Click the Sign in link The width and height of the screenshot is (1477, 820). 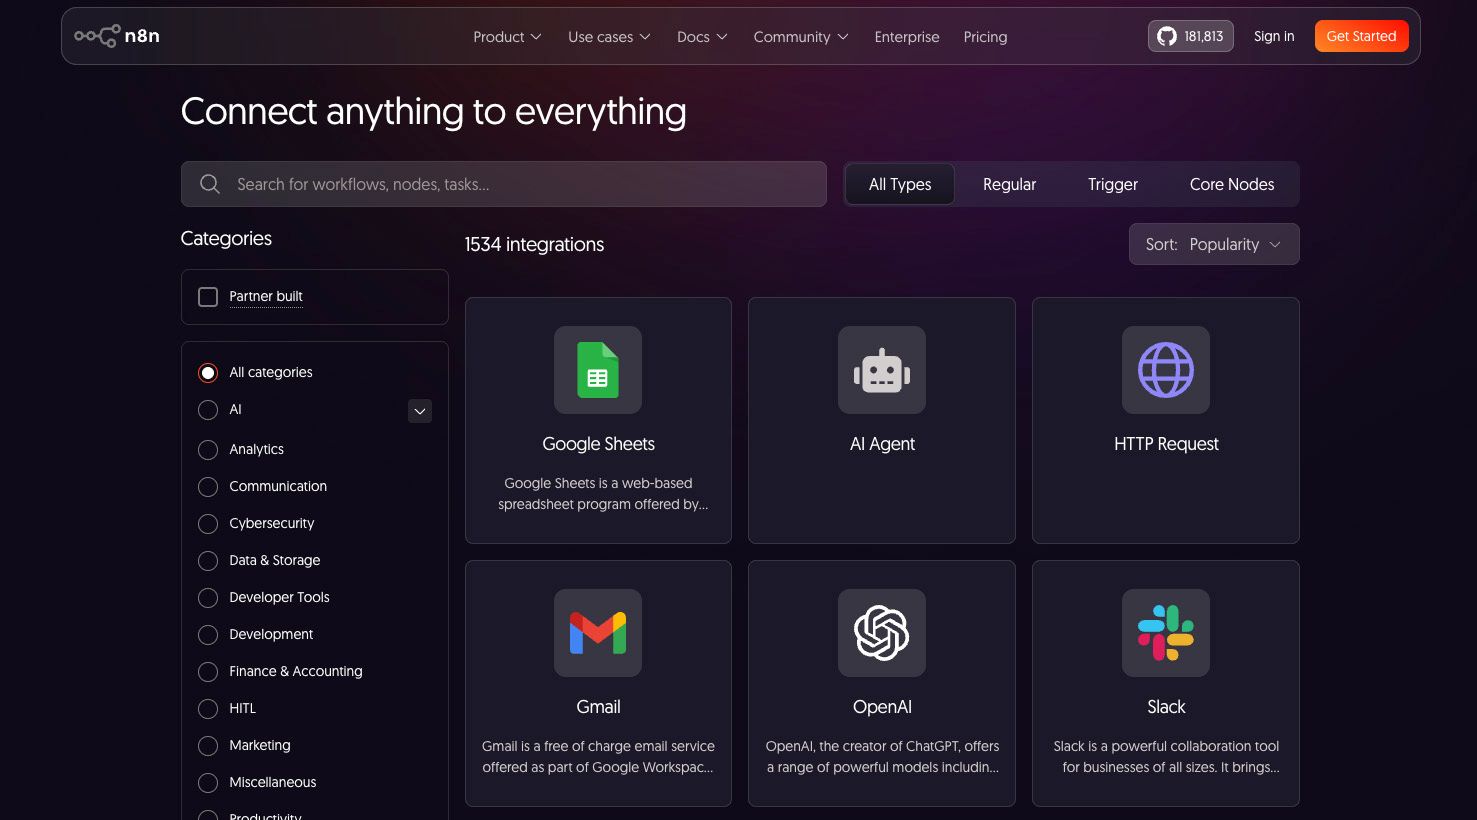point(1273,36)
